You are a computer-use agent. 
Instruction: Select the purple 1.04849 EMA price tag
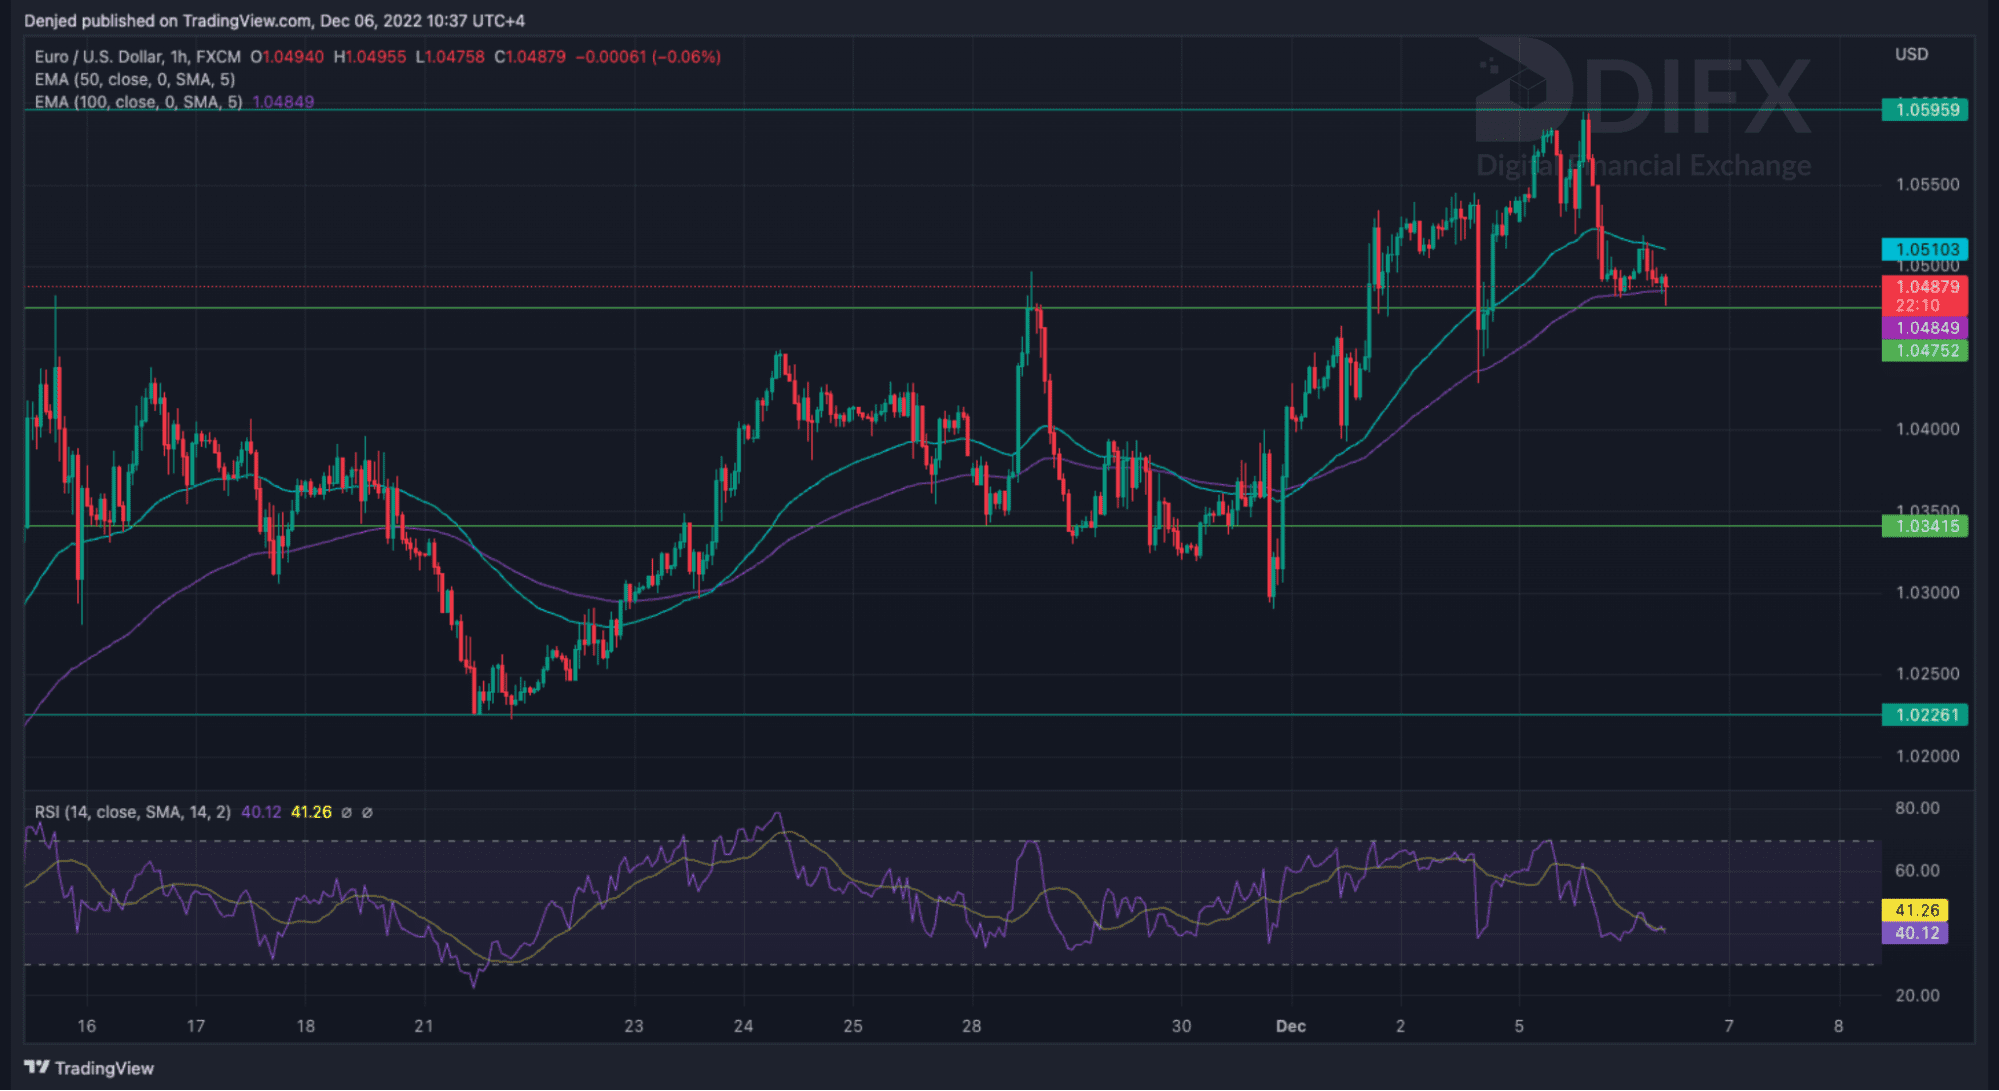click(x=1924, y=328)
